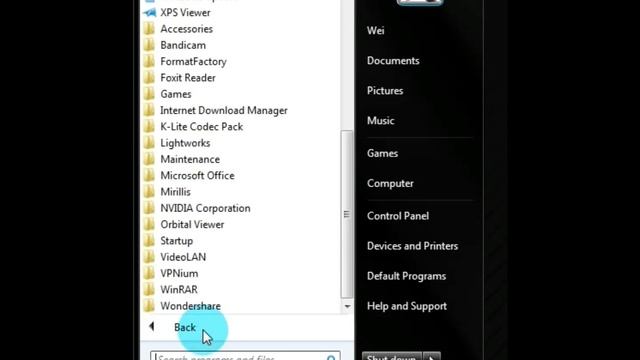Click the FormatFactory folder icon

(149, 62)
